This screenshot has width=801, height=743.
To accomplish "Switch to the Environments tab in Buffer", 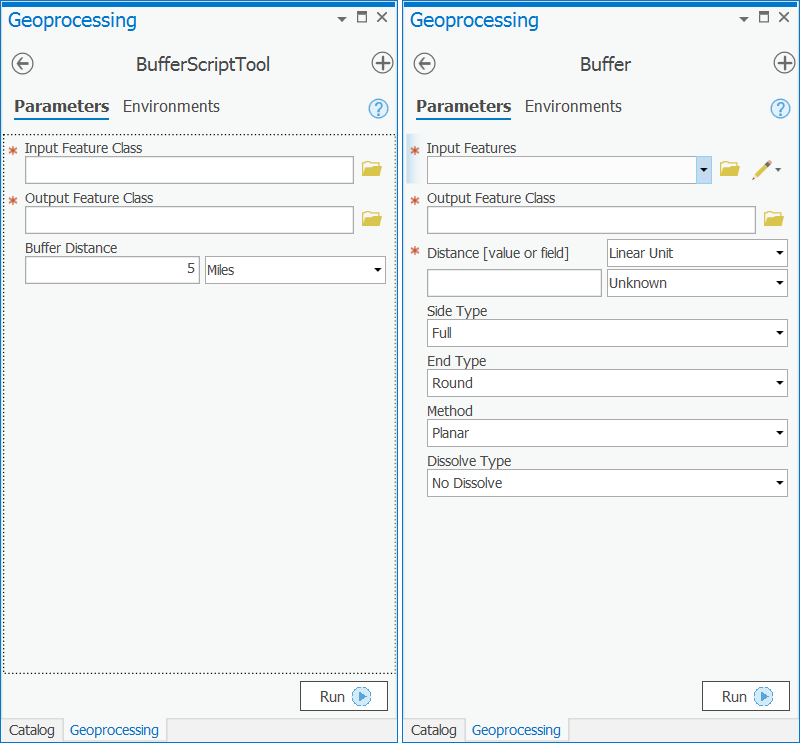I will click(573, 107).
